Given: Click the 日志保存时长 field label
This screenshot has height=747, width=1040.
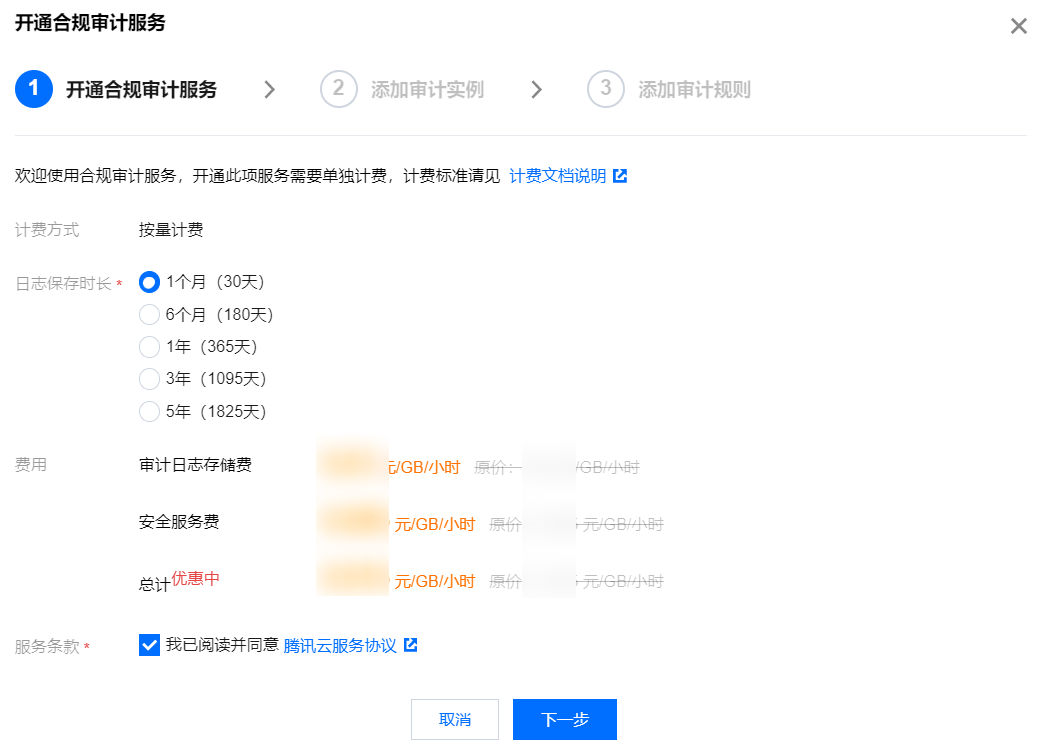Looking at the screenshot, I should (x=64, y=284).
